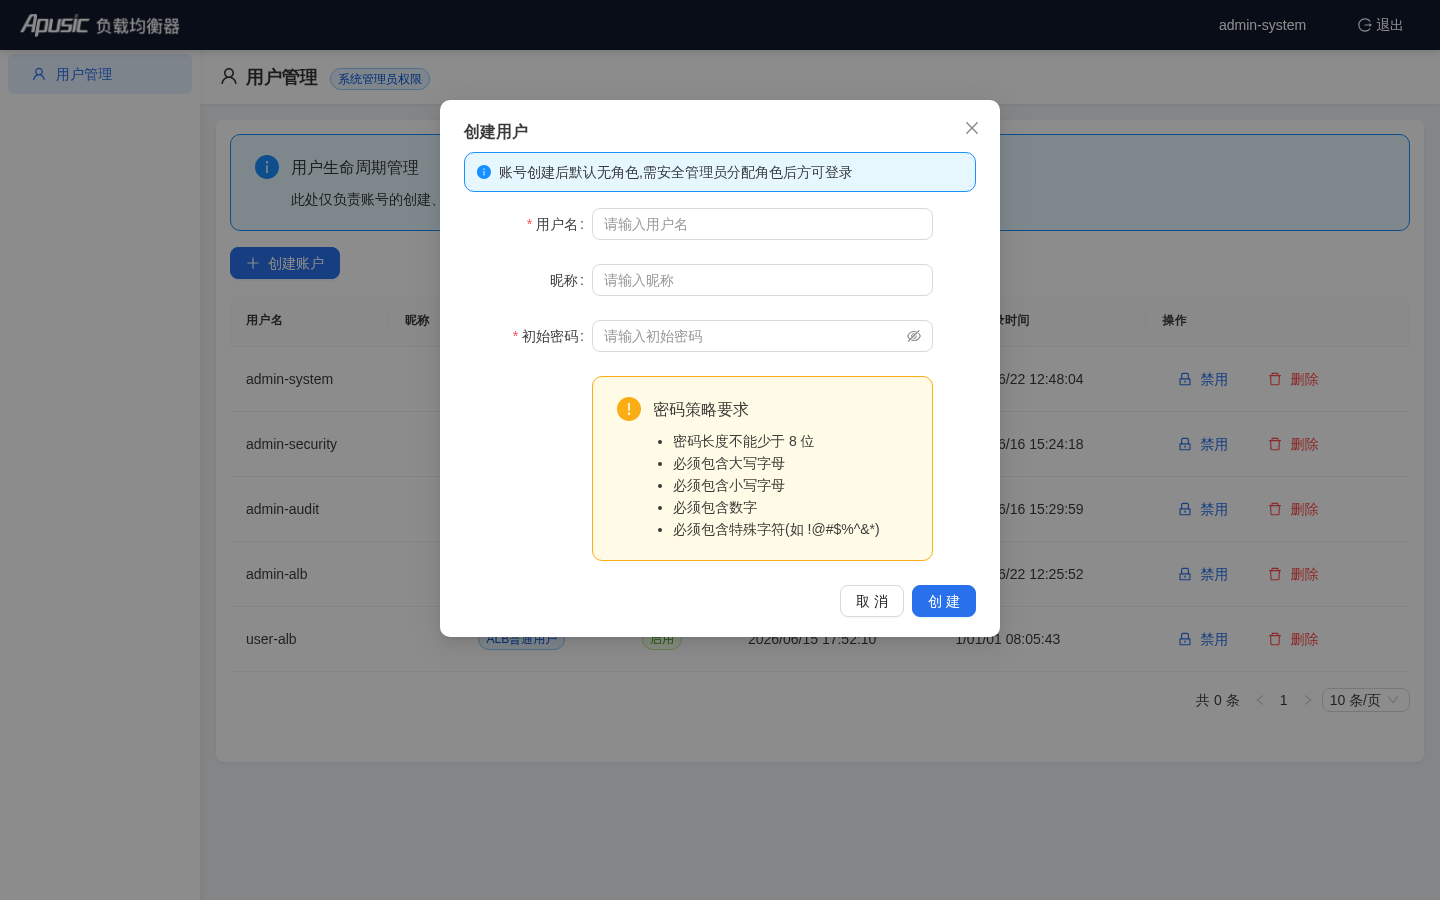Disable the user-alb account

[1203, 639]
